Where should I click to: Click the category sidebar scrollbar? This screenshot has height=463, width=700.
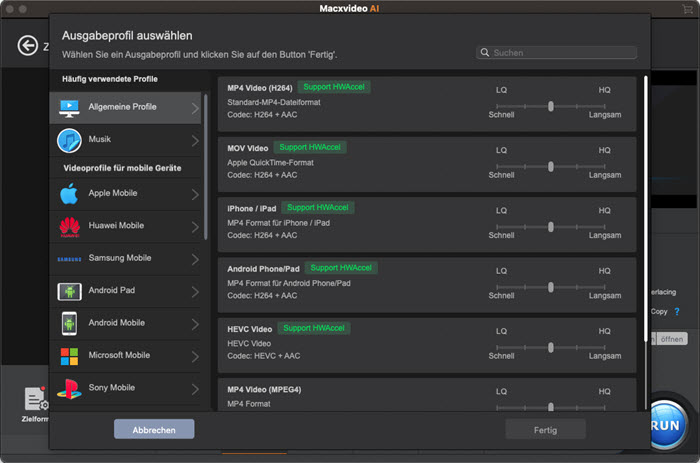pyautogui.click(x=205, y=167)
